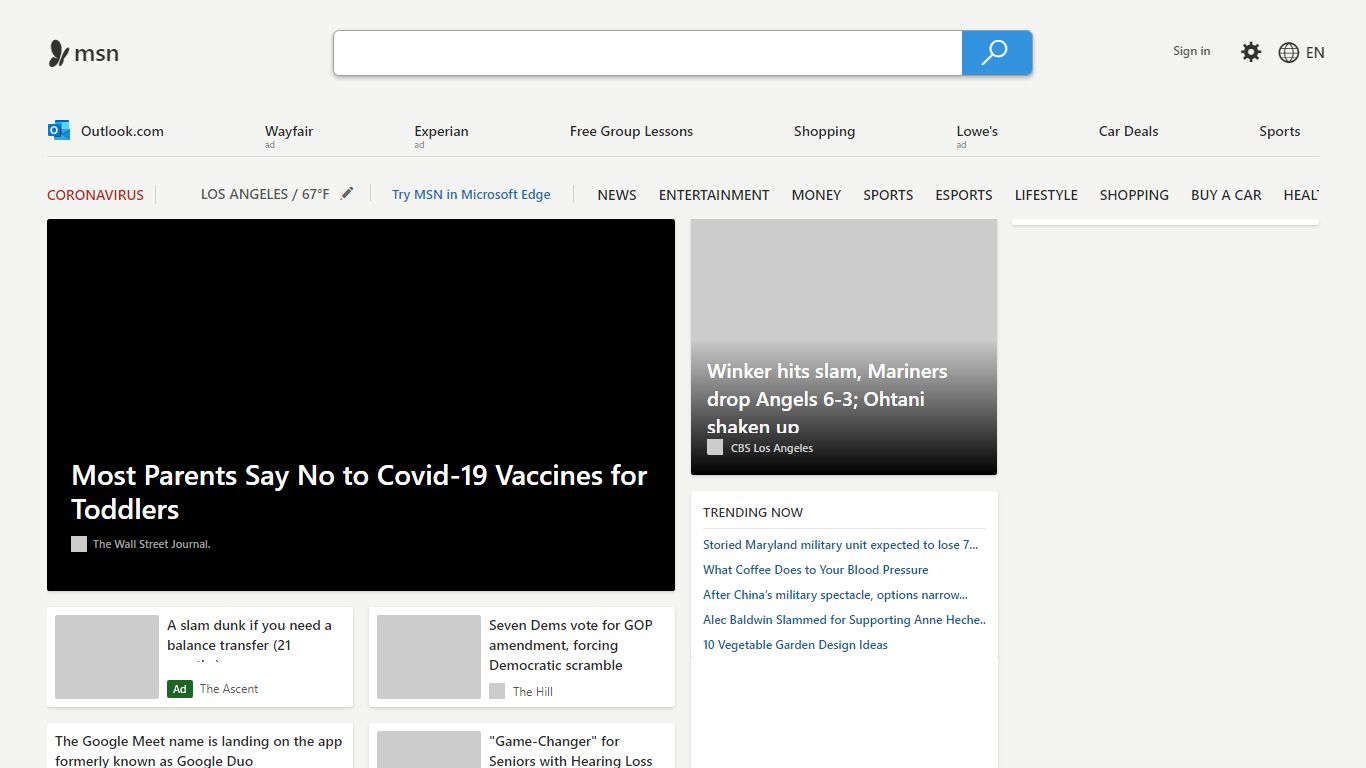Open the SPORTS section tab
Screen dimensions: 1366x768
pos(888,195)
